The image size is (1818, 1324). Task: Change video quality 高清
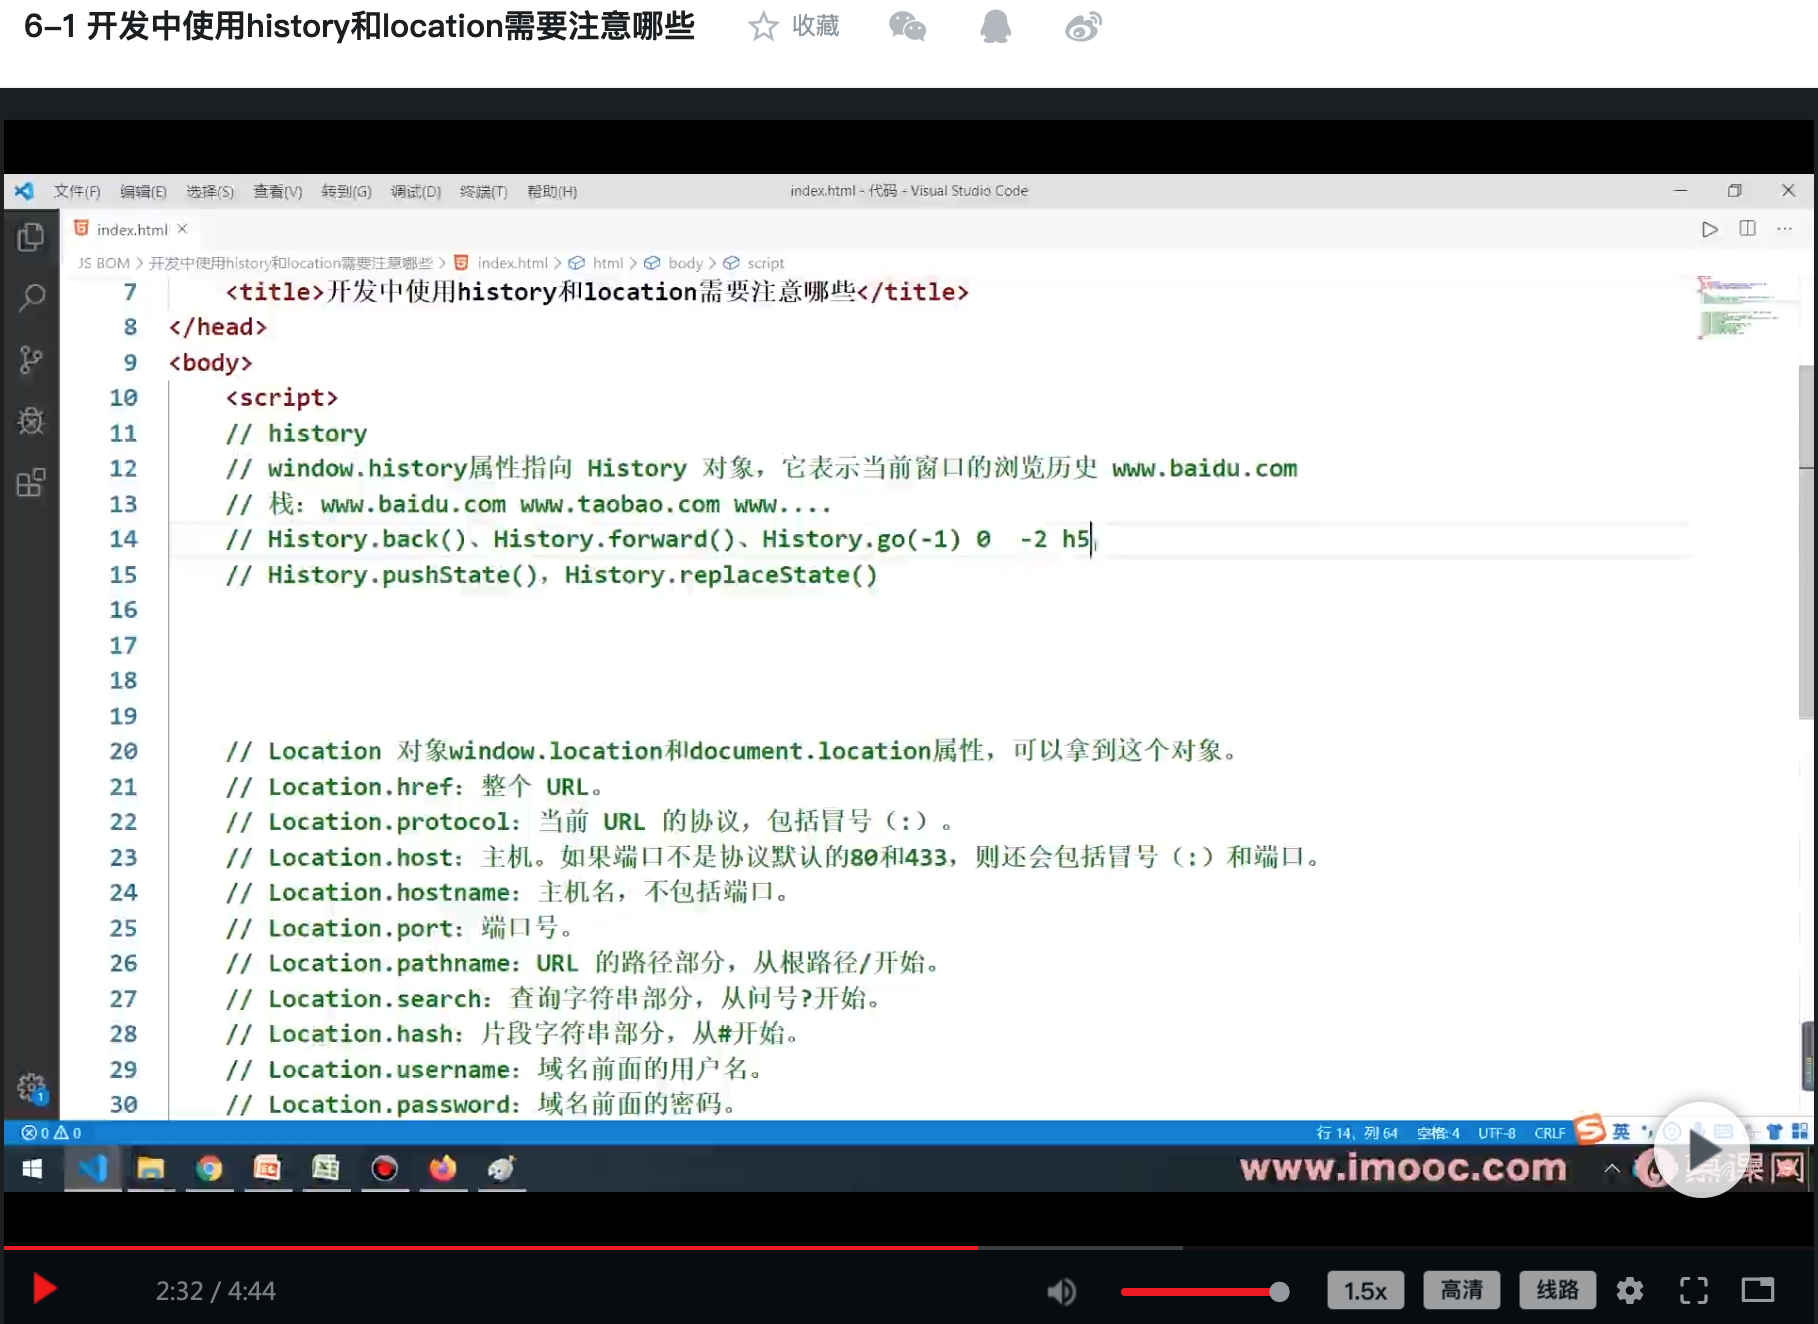(1461, 1291)
